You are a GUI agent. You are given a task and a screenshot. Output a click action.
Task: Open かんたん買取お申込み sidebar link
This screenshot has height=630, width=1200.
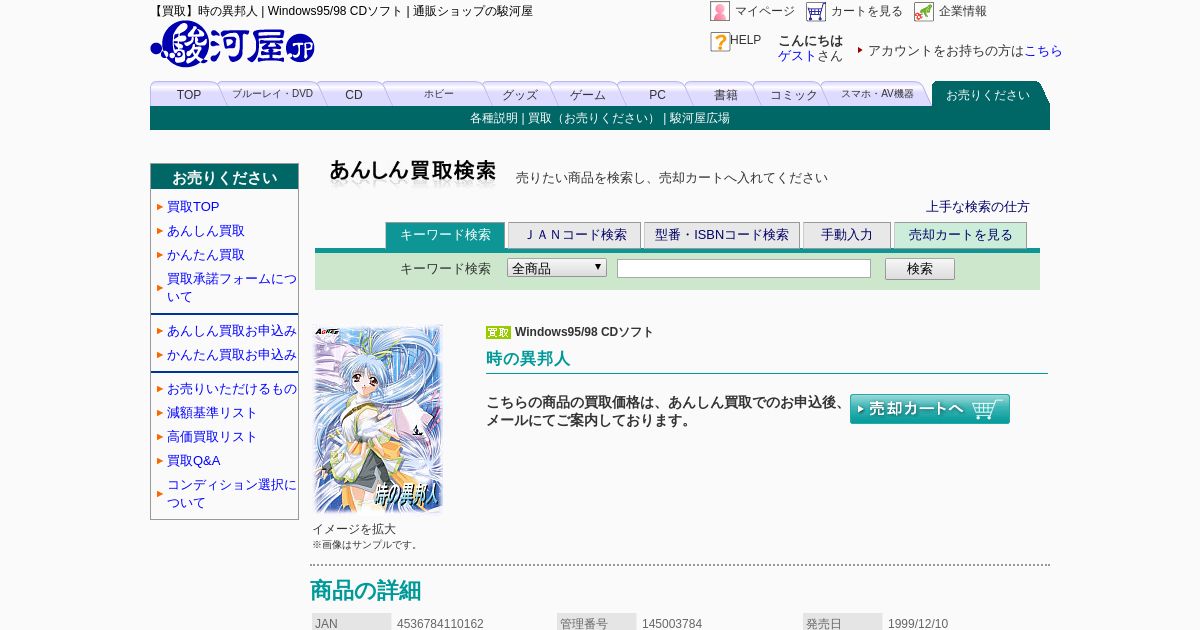(x=232, y=355)
